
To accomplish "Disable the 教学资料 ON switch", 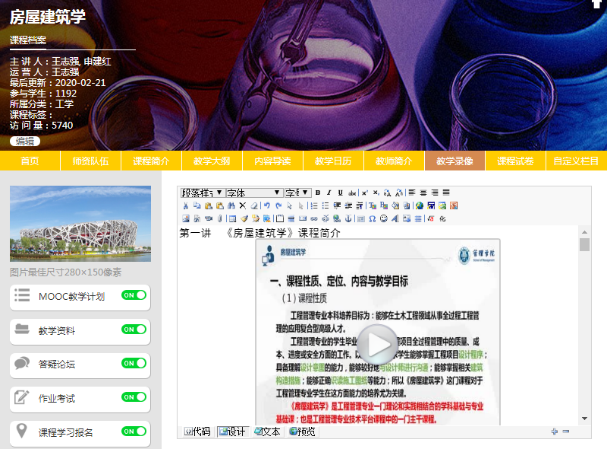I will point(134,330).
